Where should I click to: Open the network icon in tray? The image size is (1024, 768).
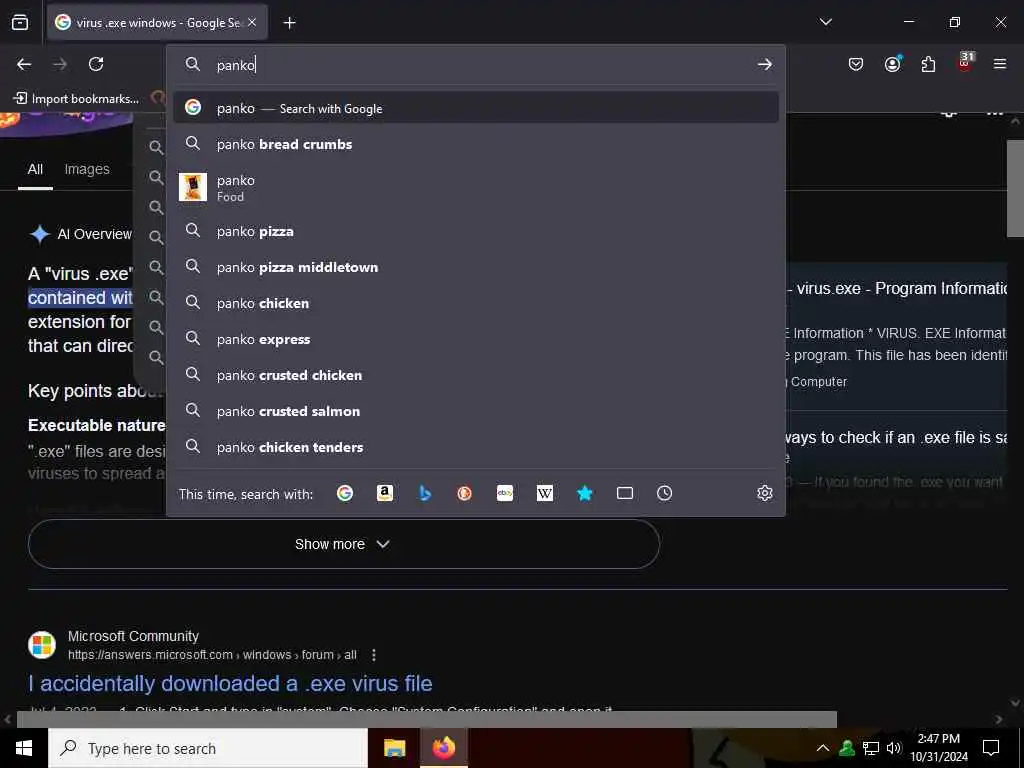pyautogui.click(x=871, y=748)
